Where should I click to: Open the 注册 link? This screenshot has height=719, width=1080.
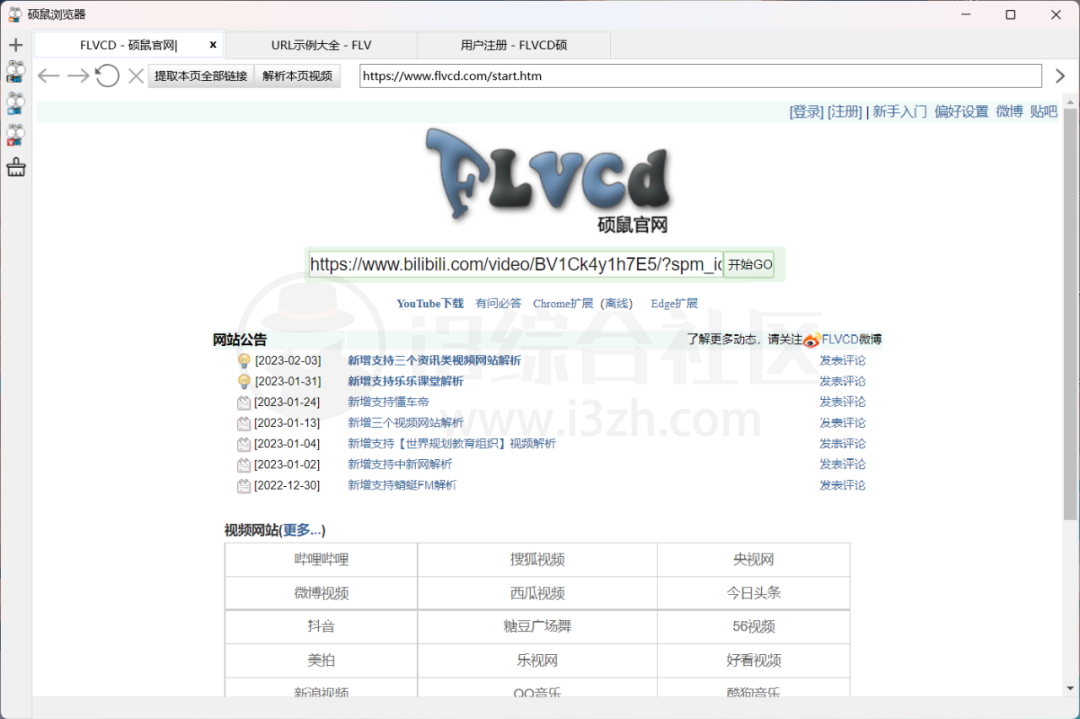coord(844,112)
